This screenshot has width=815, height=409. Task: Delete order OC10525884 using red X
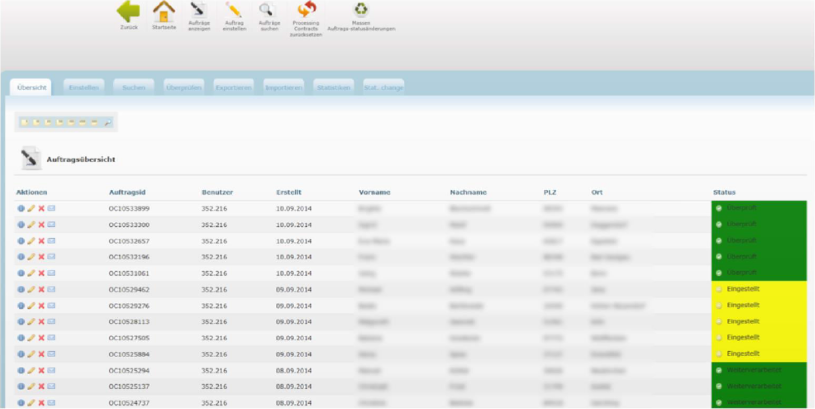coord(41,353)
